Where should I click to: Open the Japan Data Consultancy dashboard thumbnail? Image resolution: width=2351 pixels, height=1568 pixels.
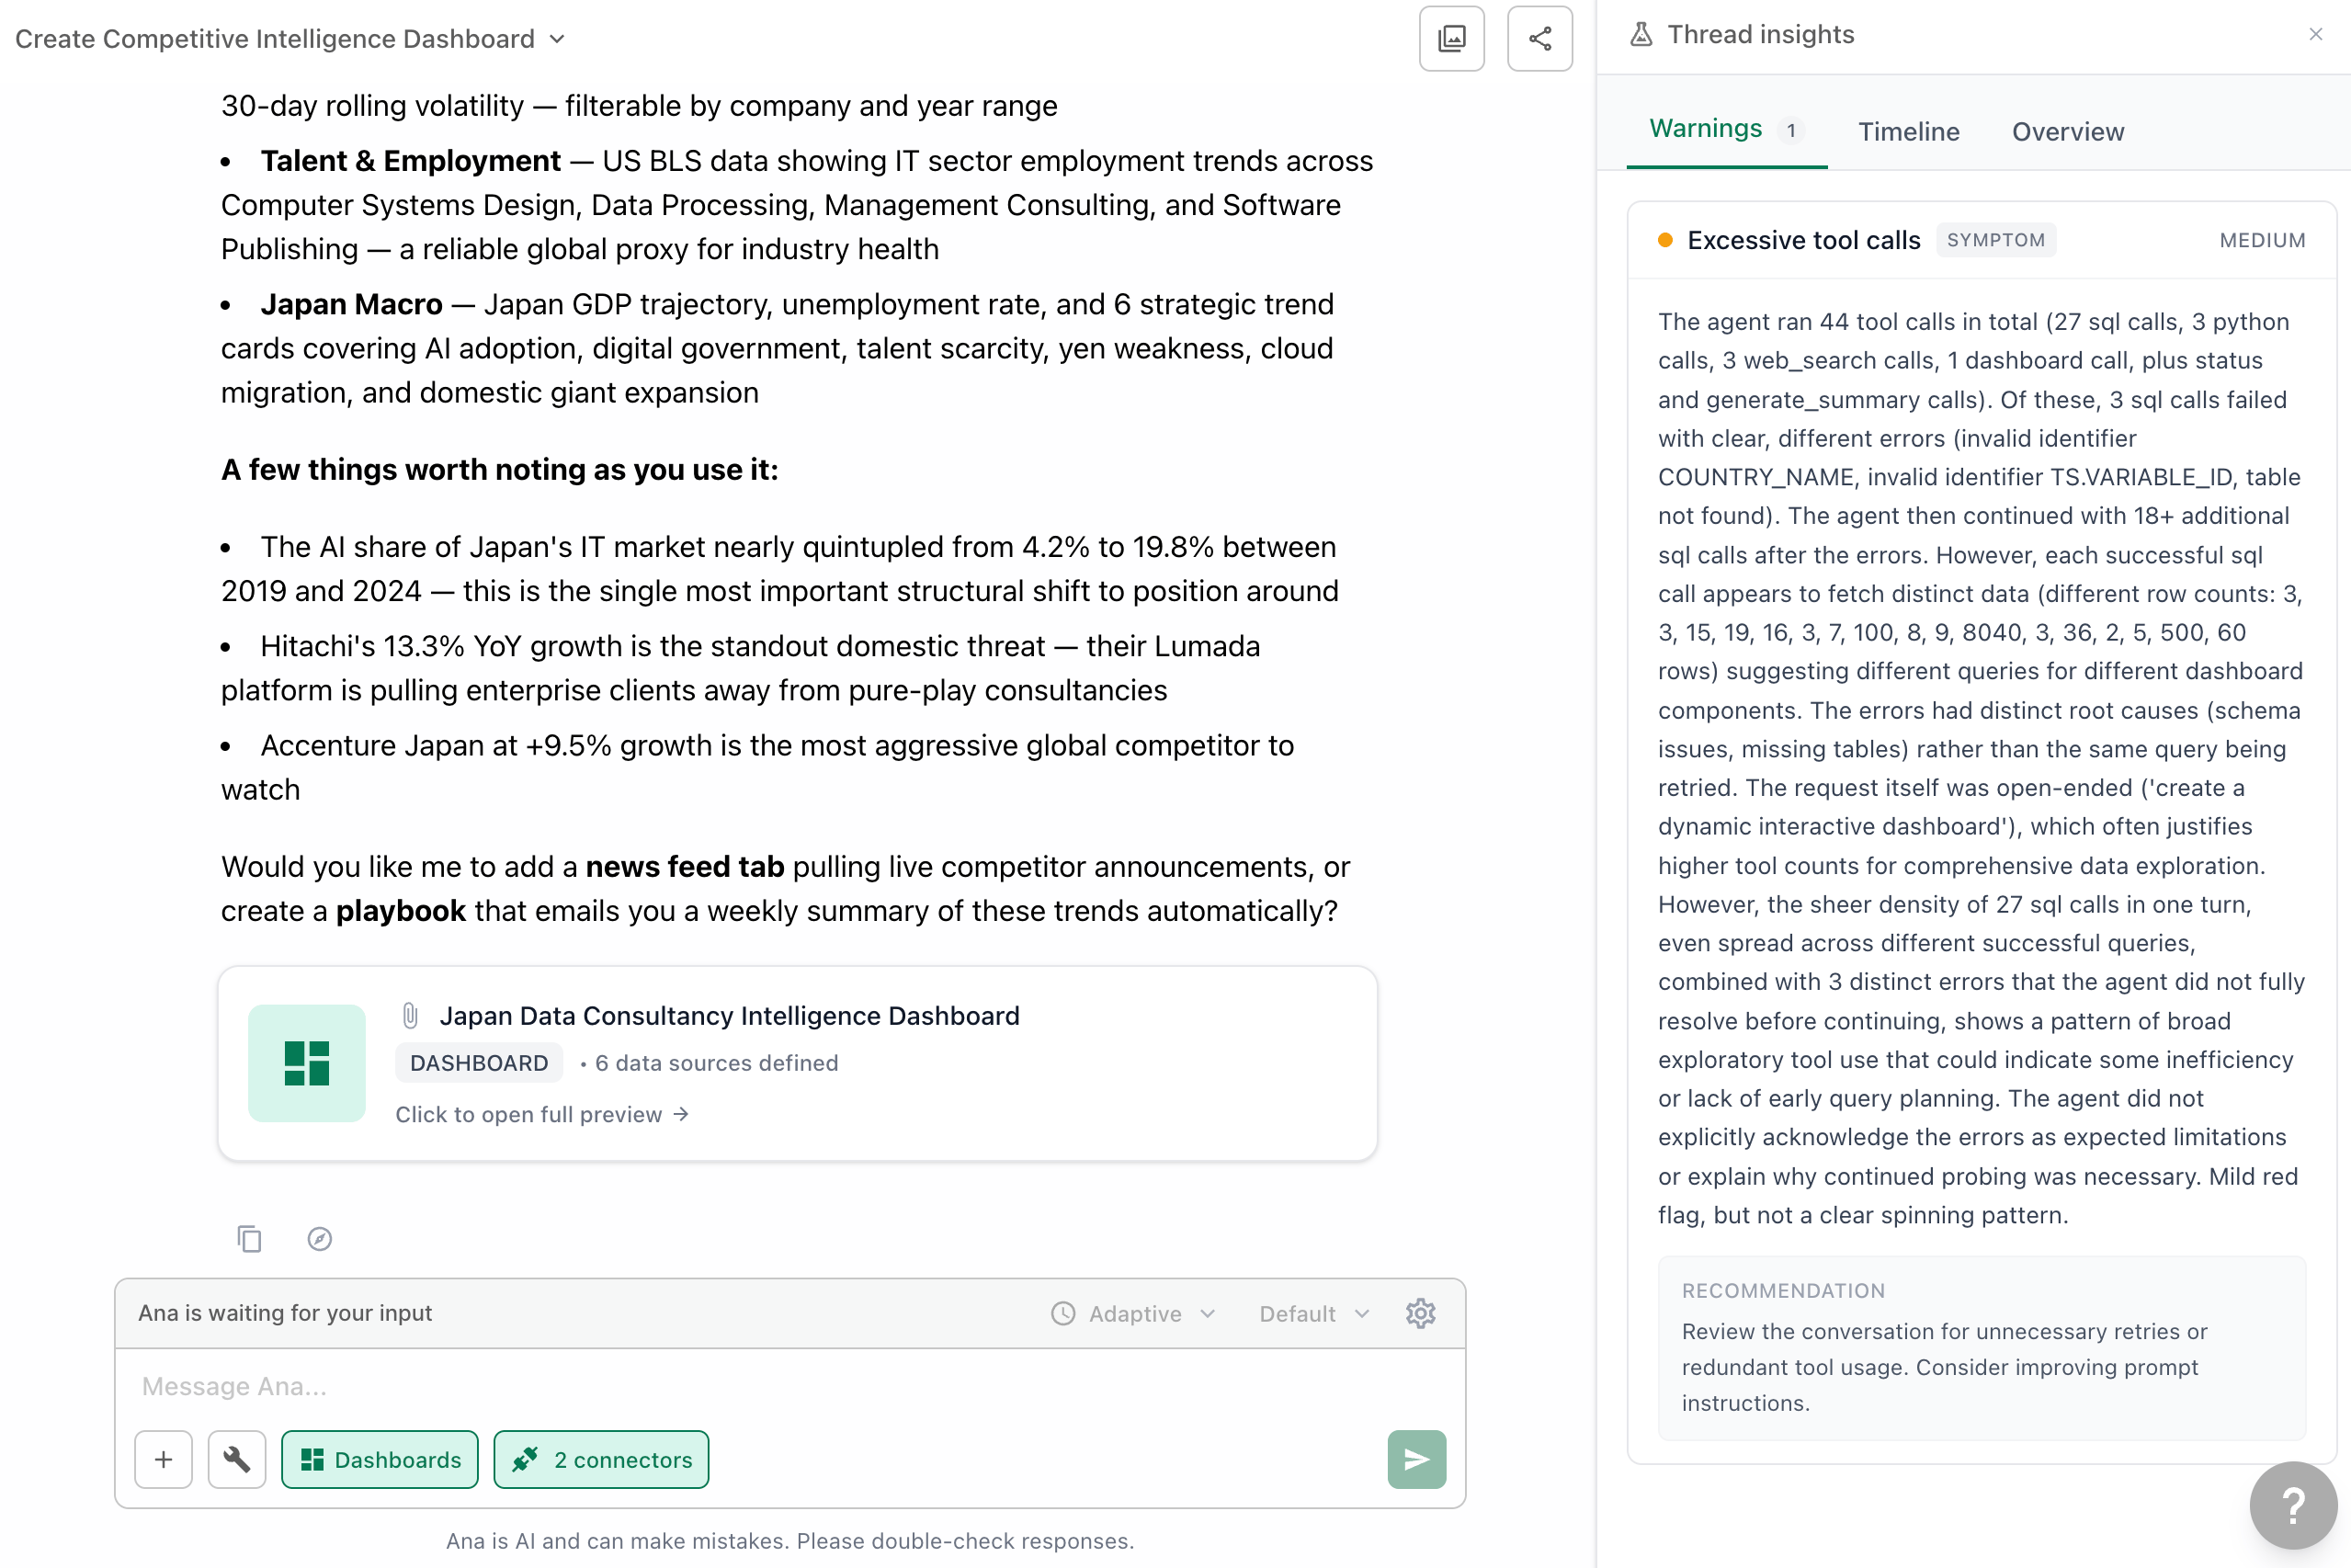point(306,1062)
